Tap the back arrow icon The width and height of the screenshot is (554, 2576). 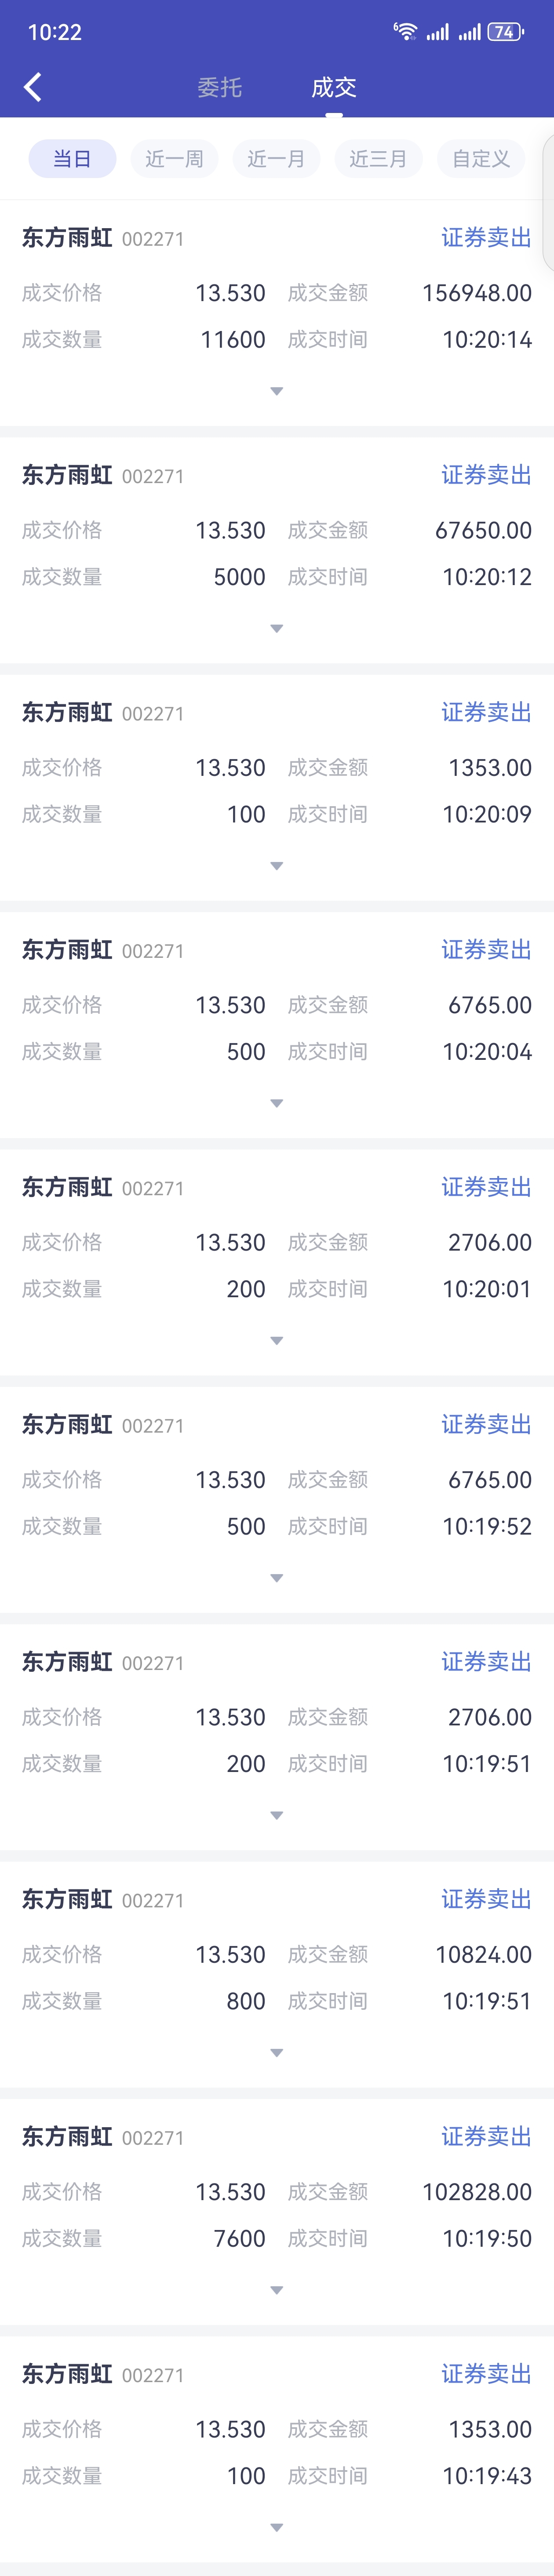[33, 87]
